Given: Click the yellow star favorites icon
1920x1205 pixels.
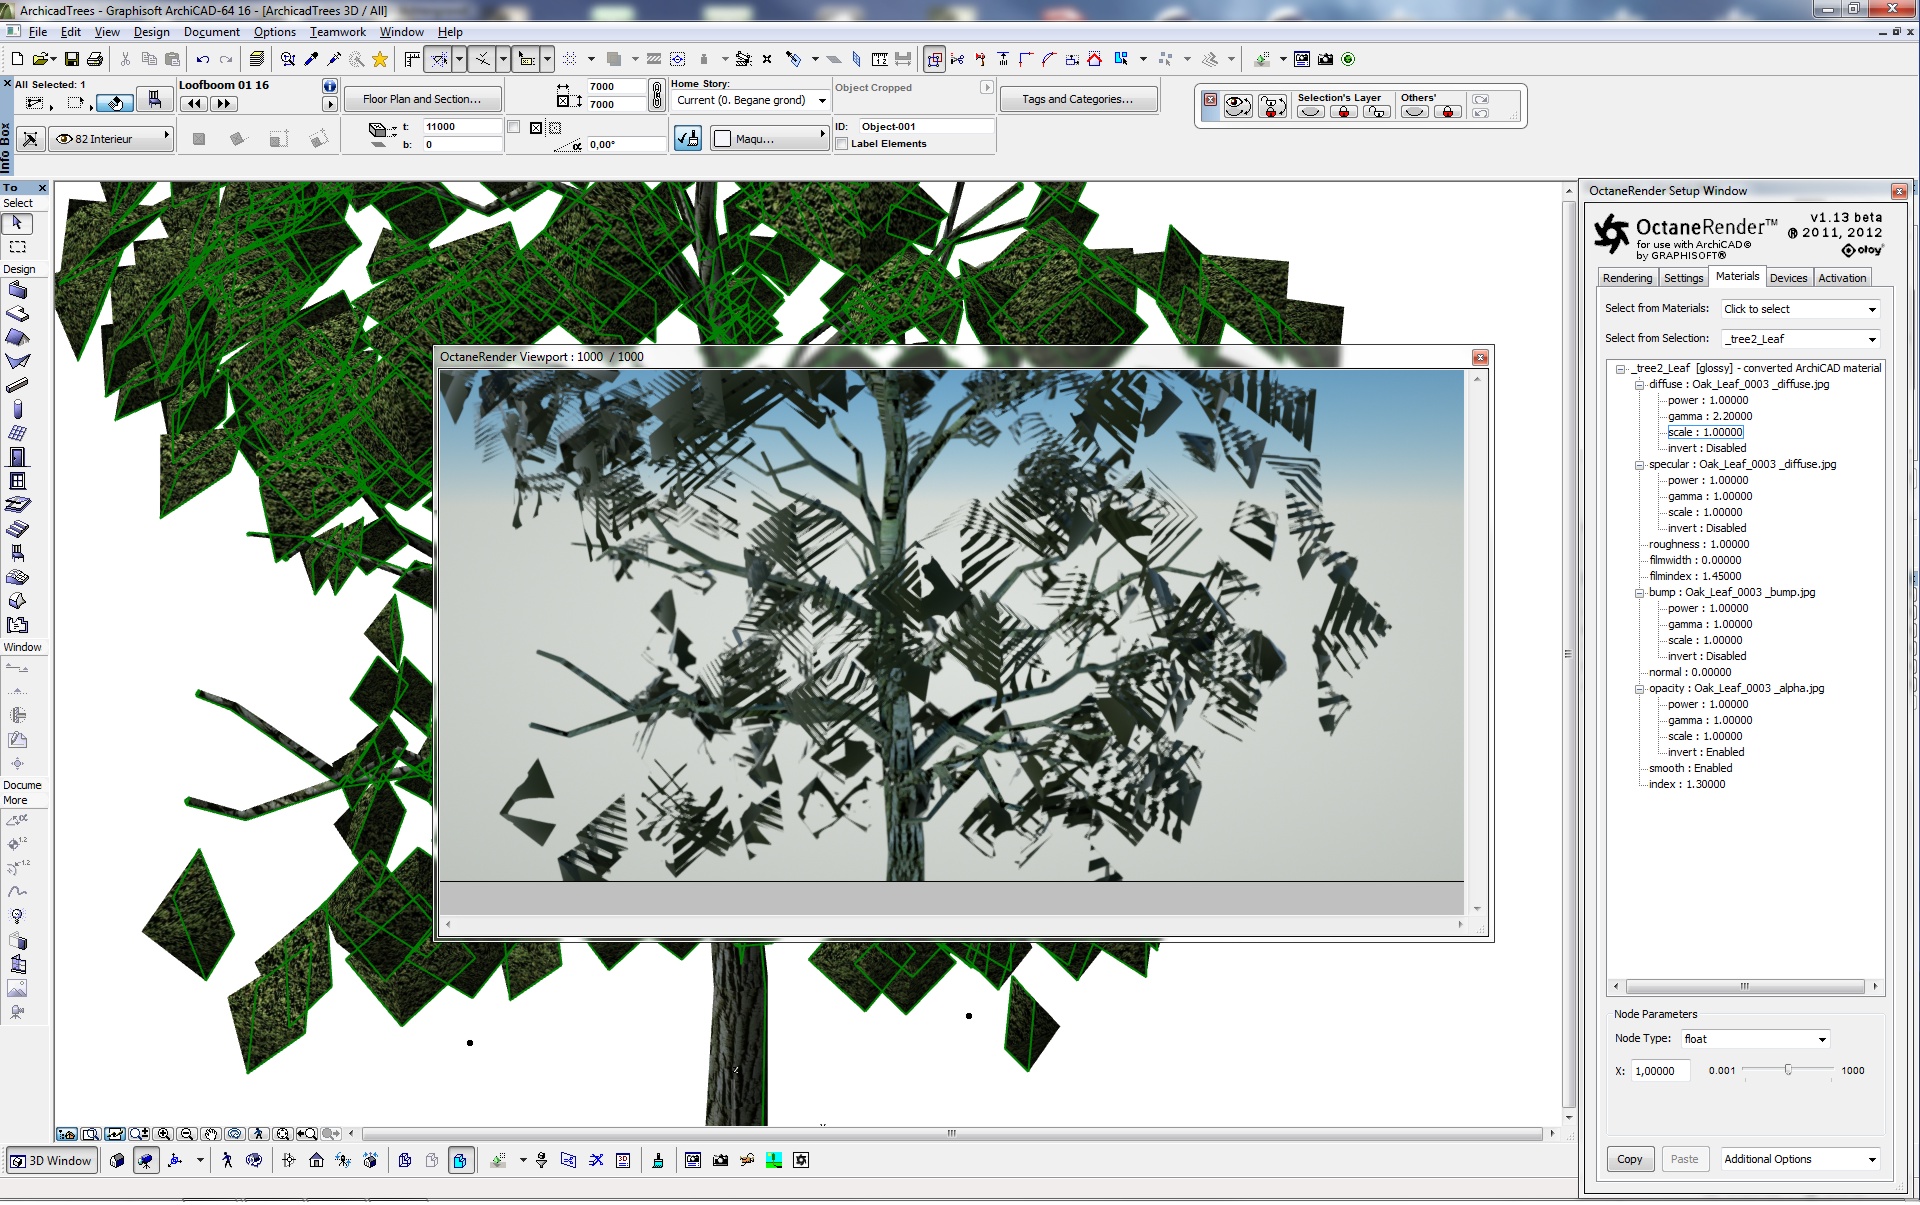Looking at the screenshot, I should [x=380, y=59].
